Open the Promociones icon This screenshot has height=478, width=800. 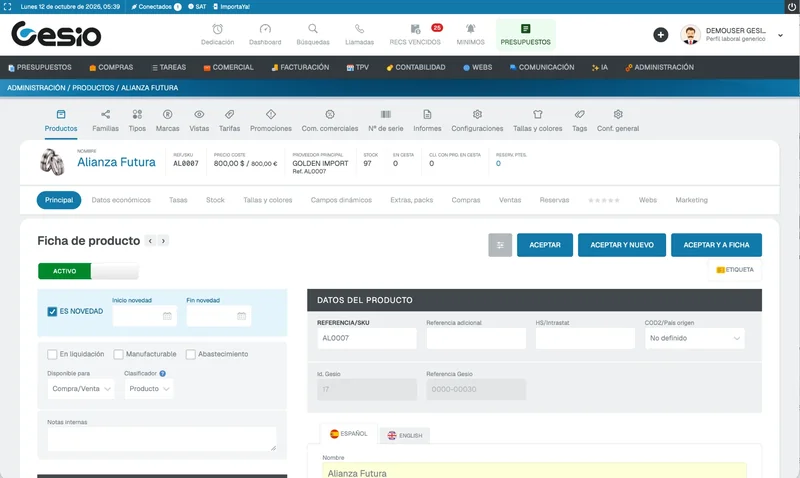271,114
